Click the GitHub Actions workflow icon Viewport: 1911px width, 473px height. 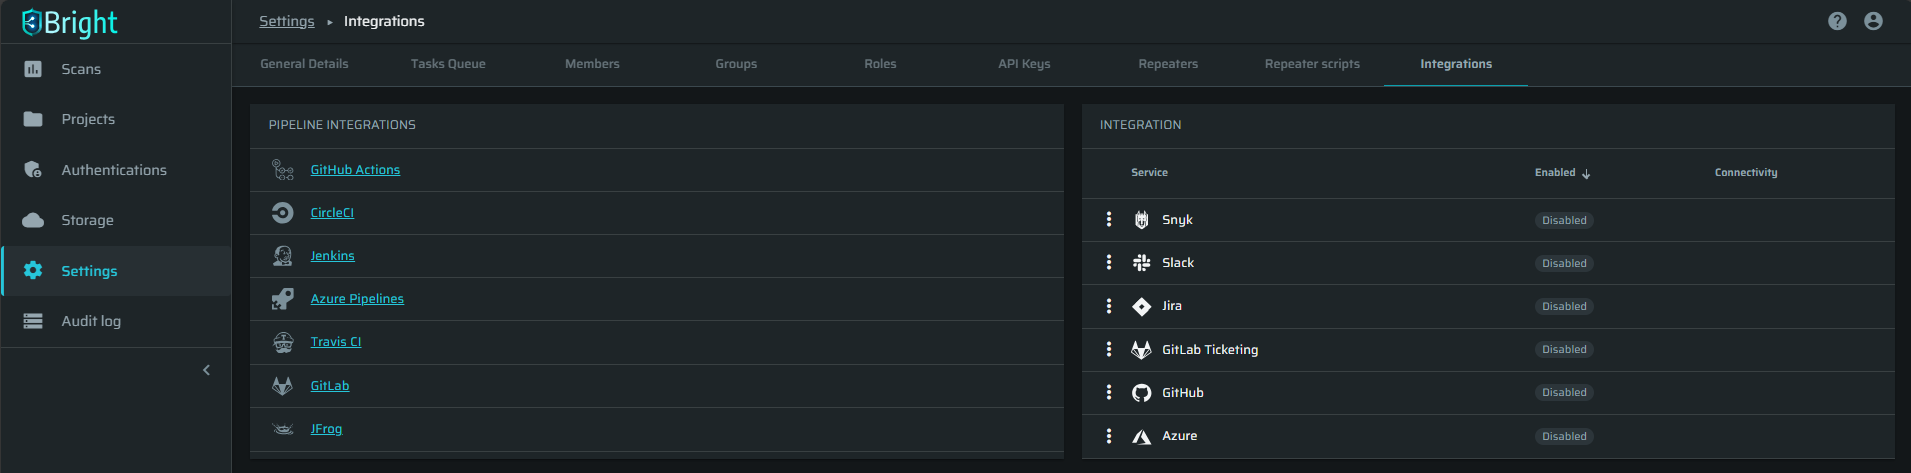pyautogui.click(x=283, y=170)
